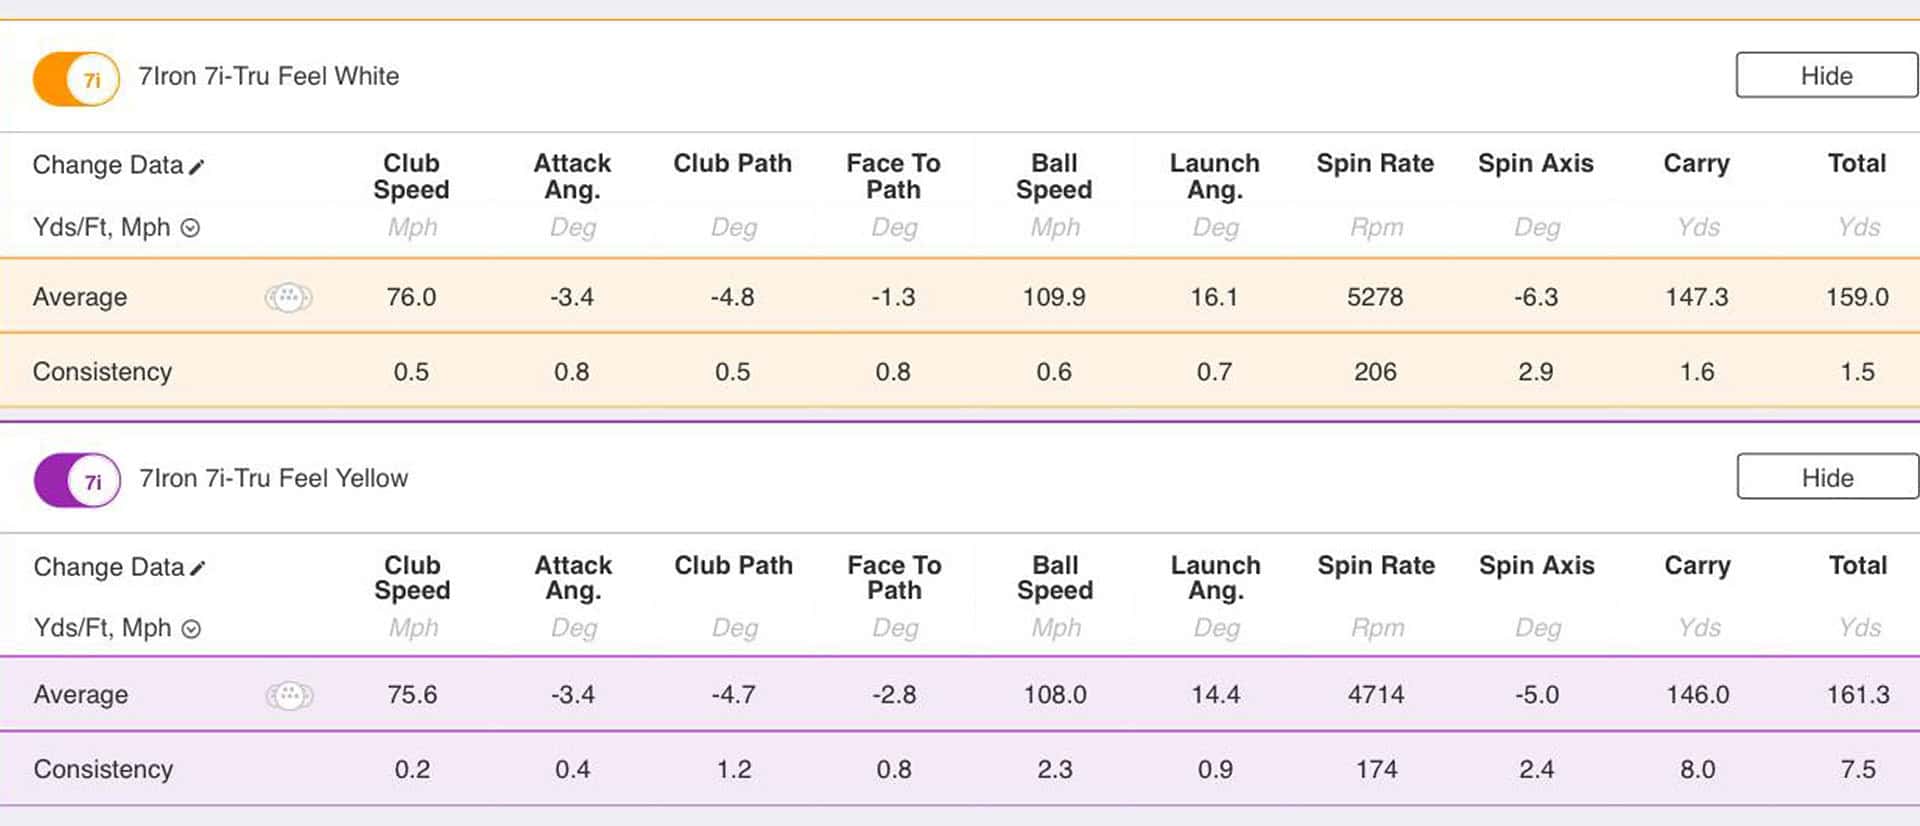Click Spin Axis header in Yellow table

click(x=1537, y=566)
